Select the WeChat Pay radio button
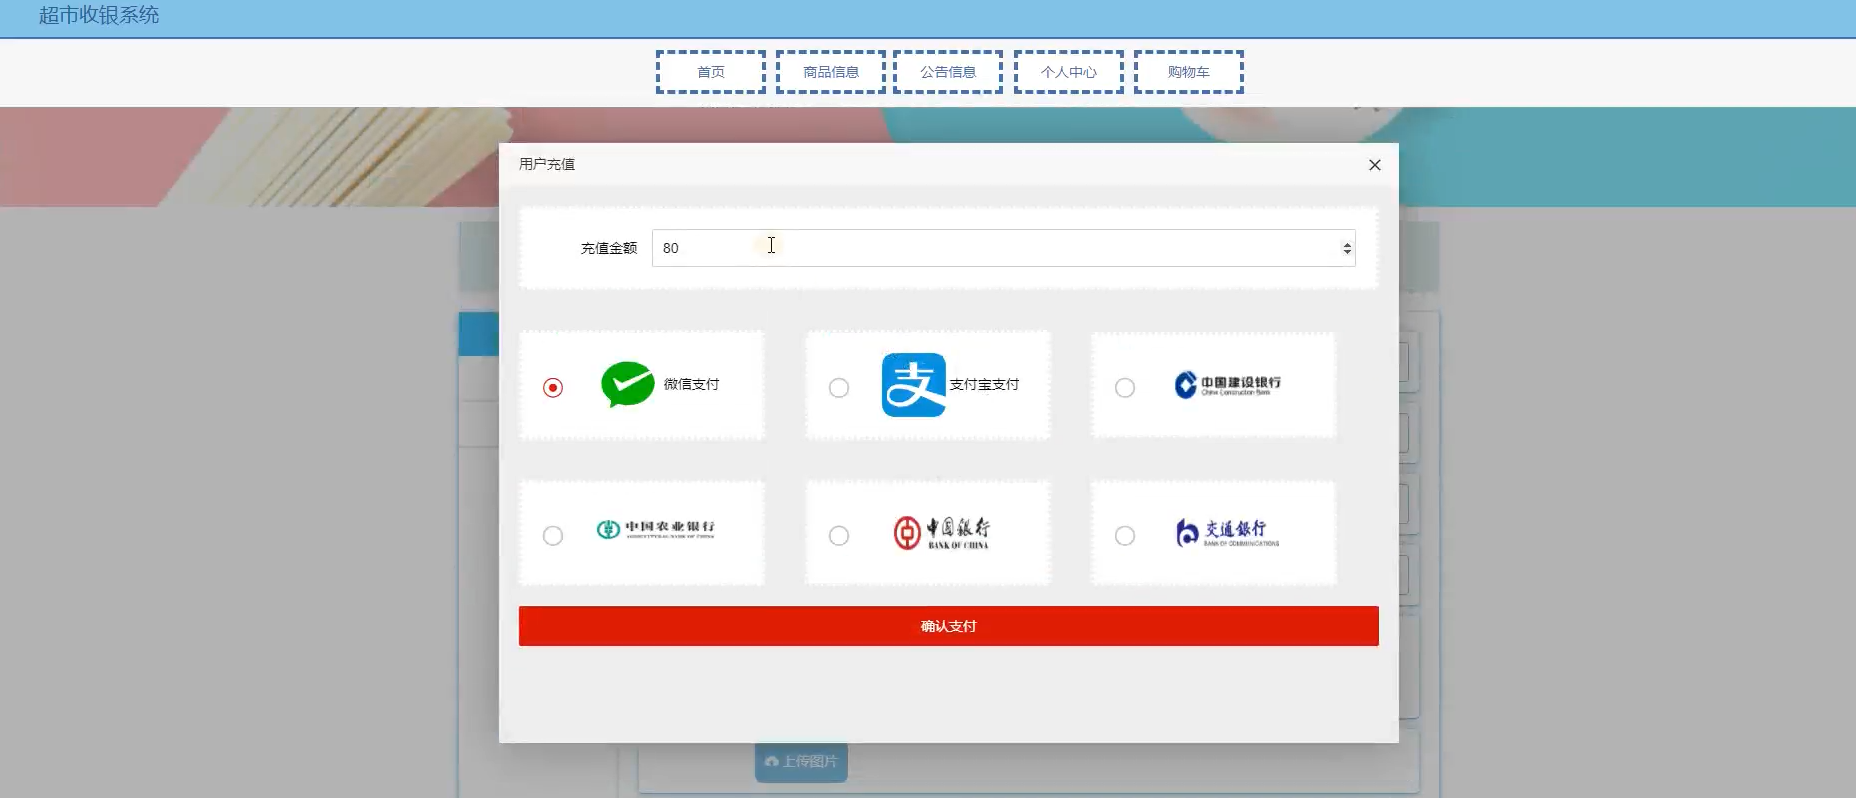Image resolution: width=1856 pixels, height=798 pixels. click(553, 387)
